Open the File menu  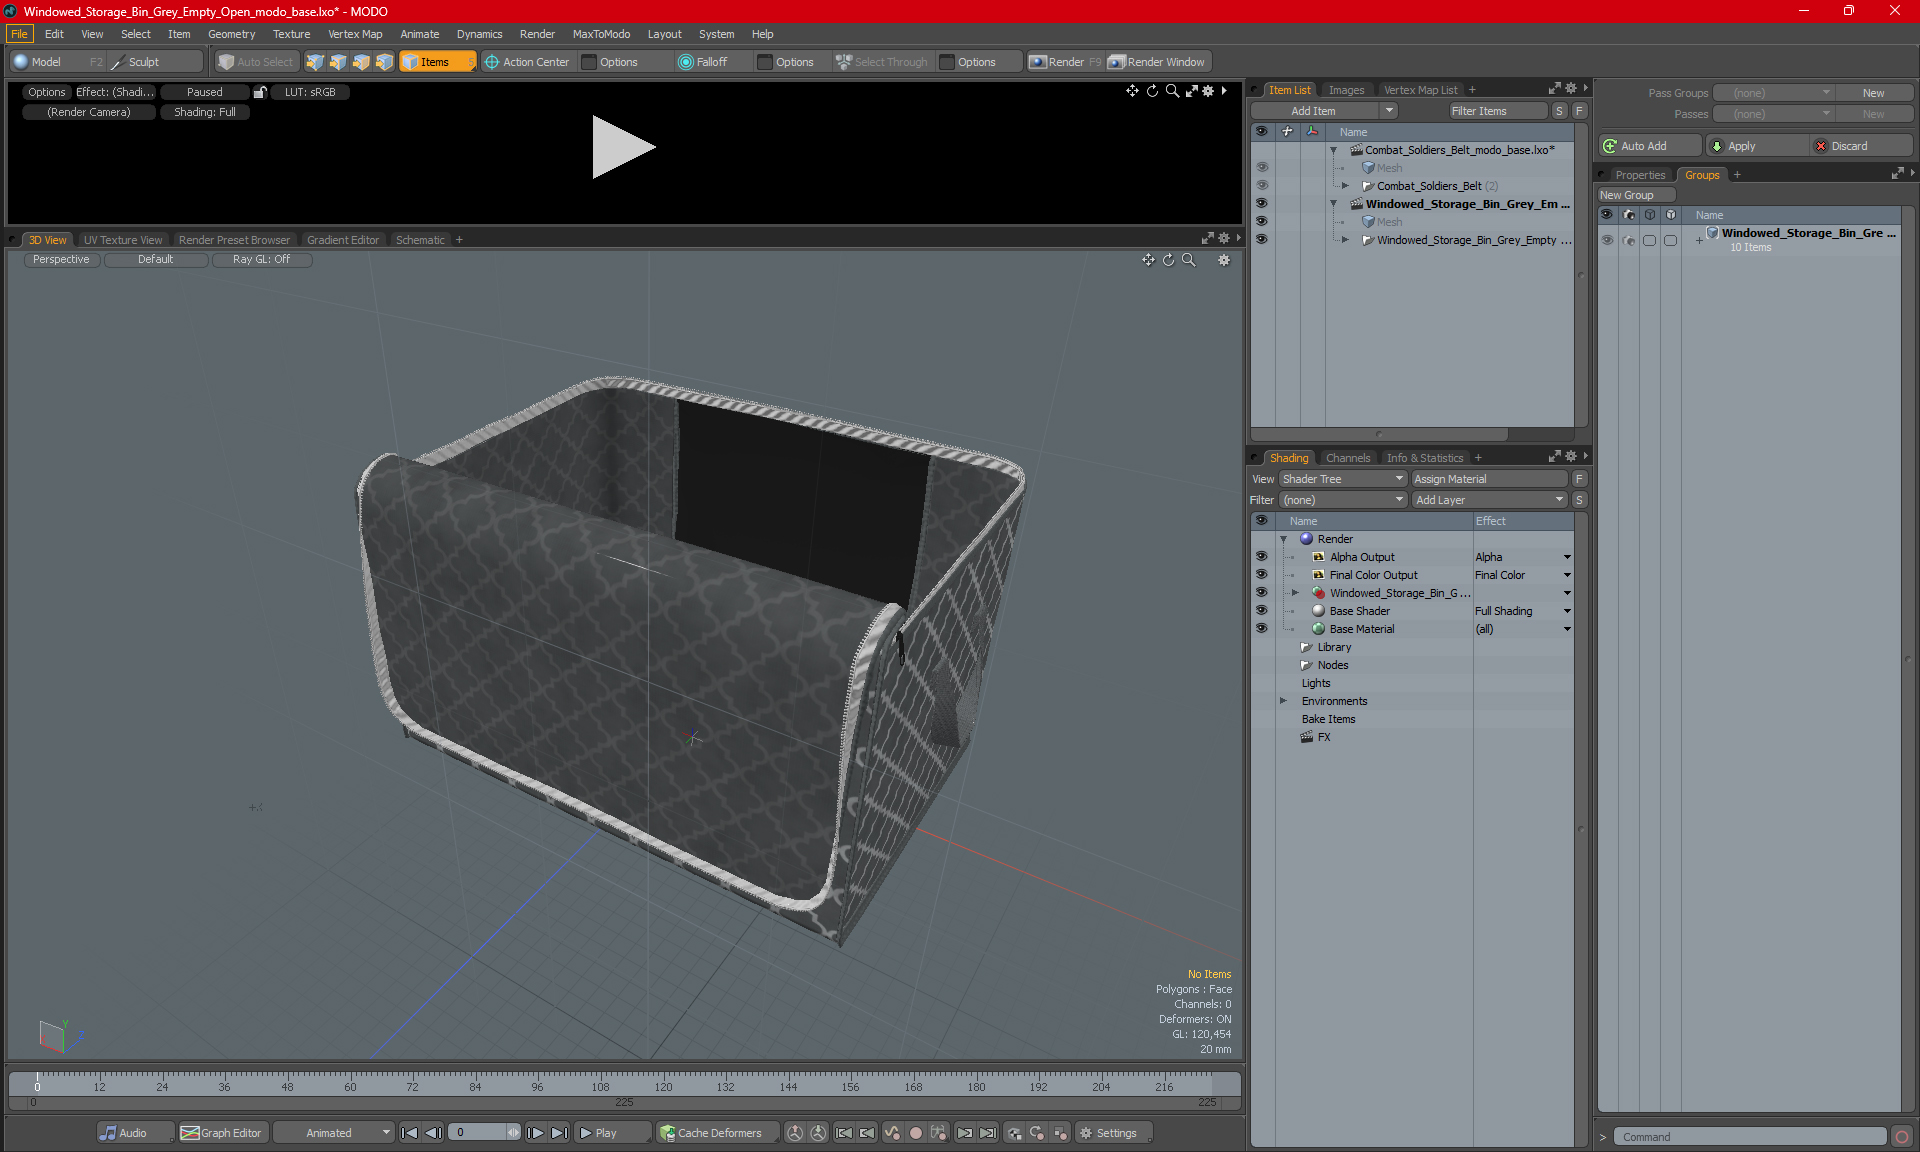click(19, 34)
